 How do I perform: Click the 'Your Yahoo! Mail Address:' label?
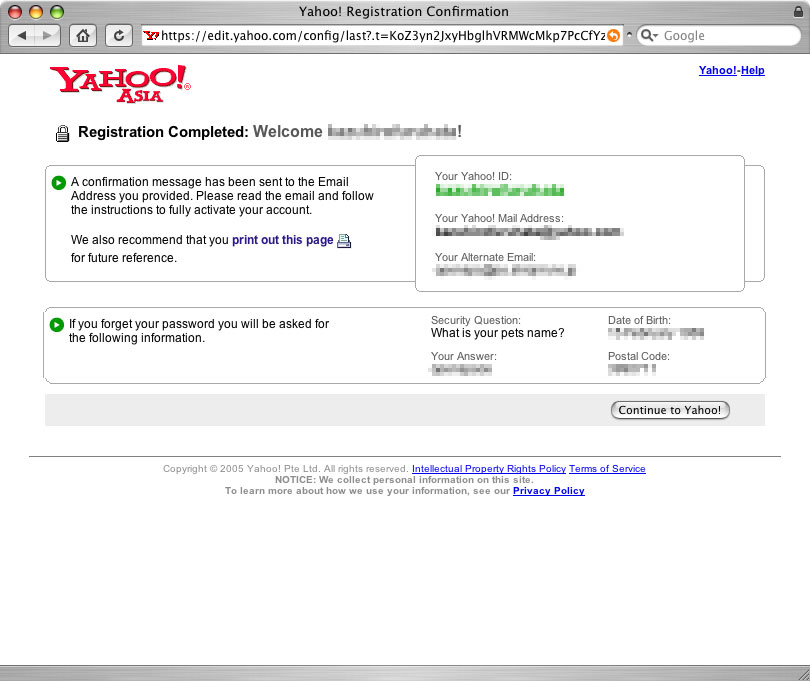pos(499,218)
